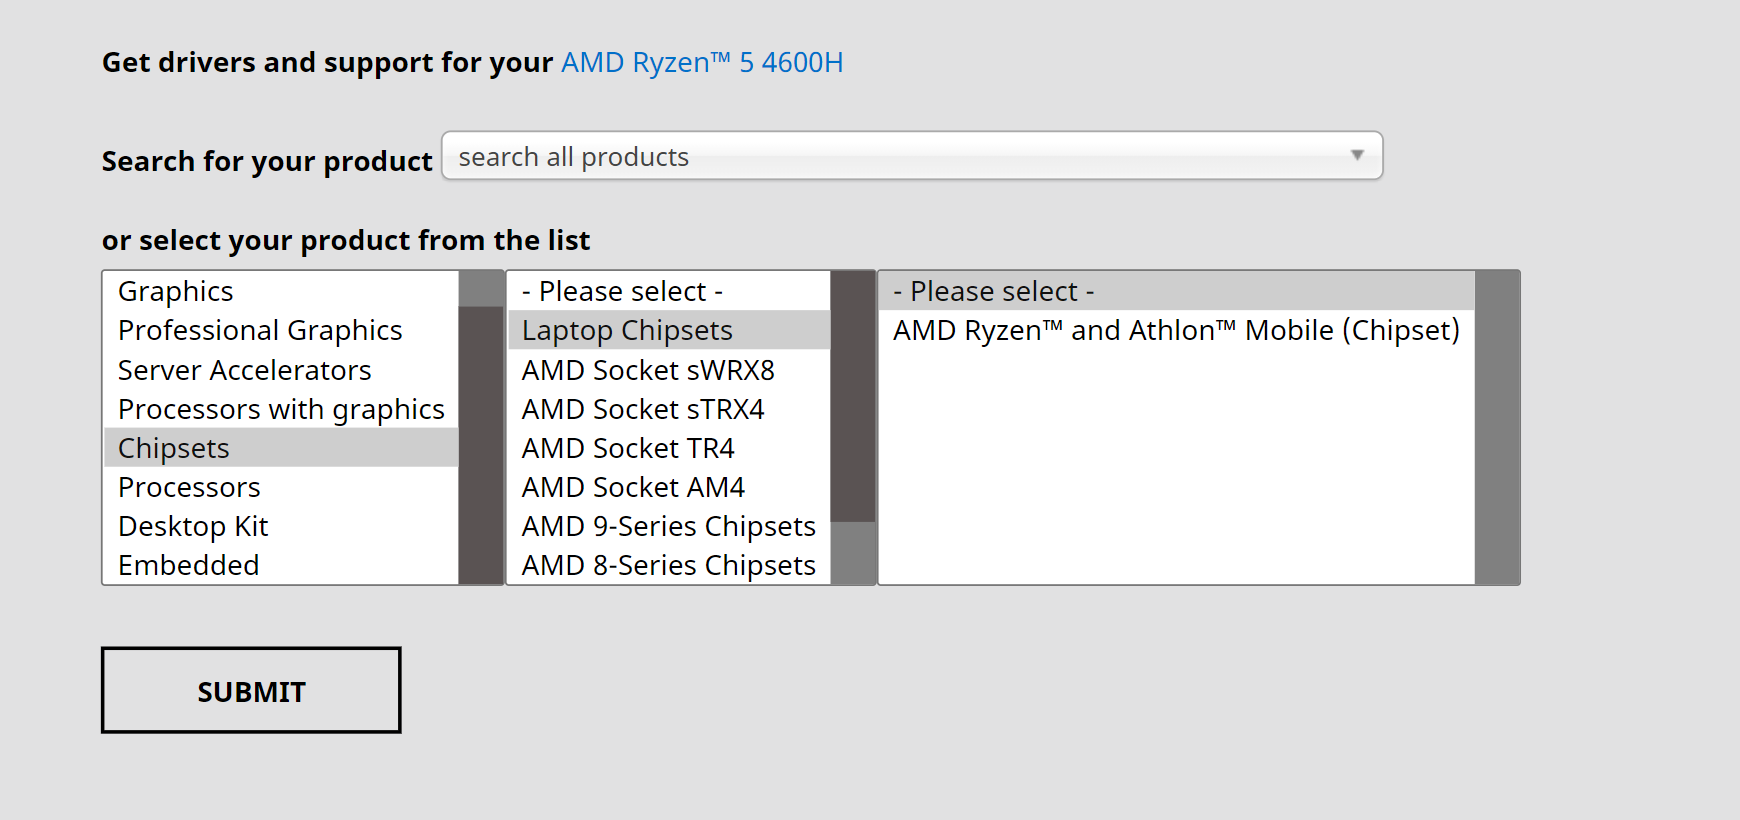
Task: Click the SUBMIT button
Action: 251,690
